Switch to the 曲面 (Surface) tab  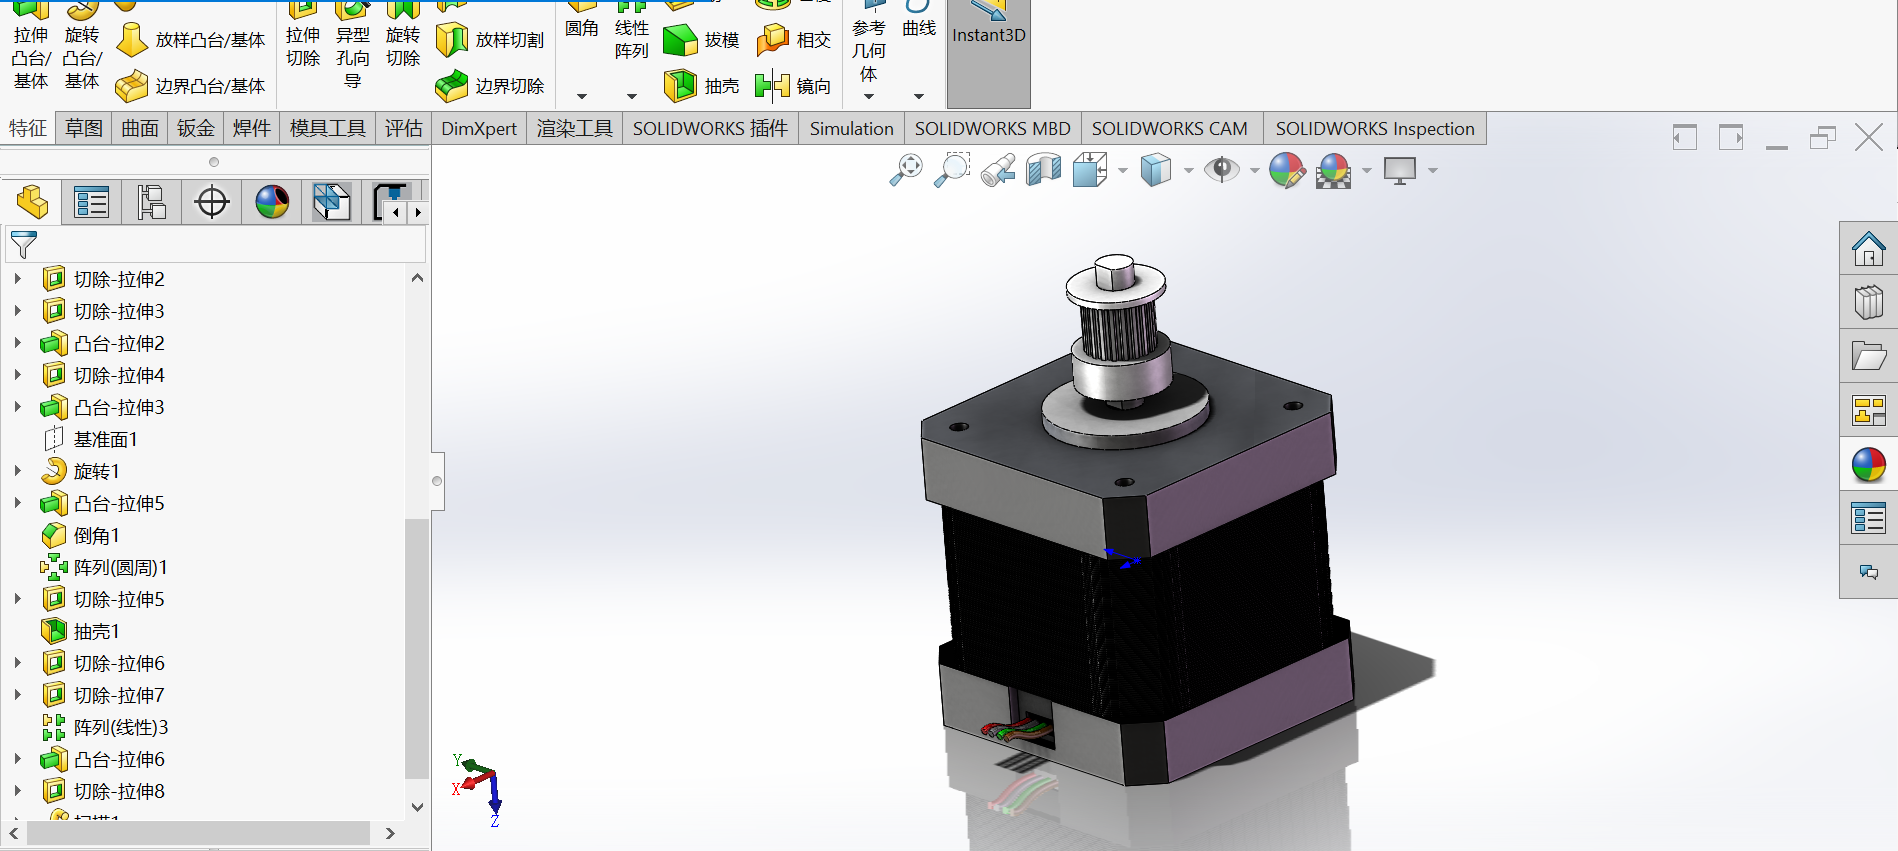(x=140, y=128)
